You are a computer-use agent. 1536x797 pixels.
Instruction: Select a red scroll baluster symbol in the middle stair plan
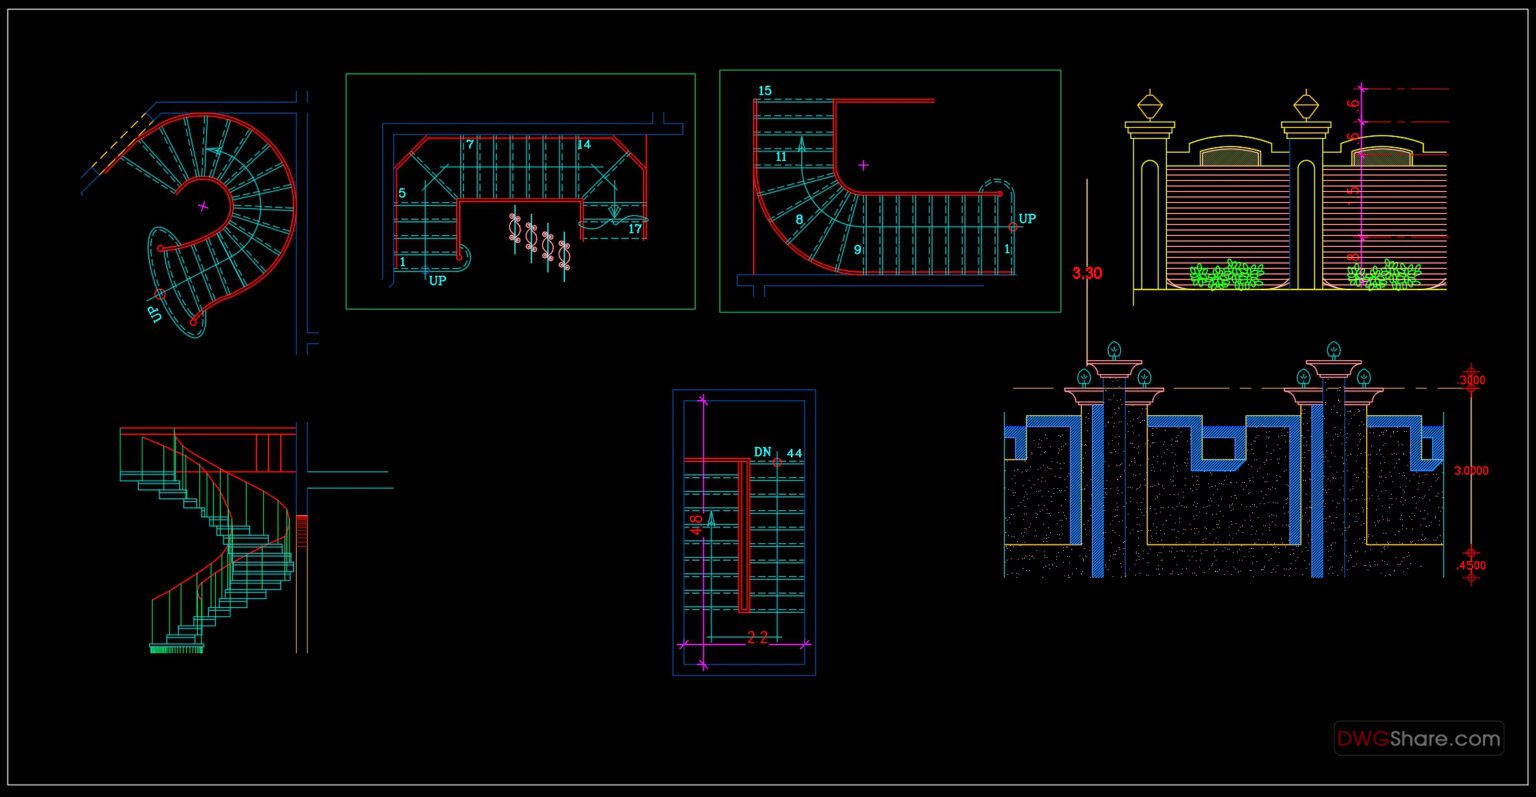(x=514, y=228)
